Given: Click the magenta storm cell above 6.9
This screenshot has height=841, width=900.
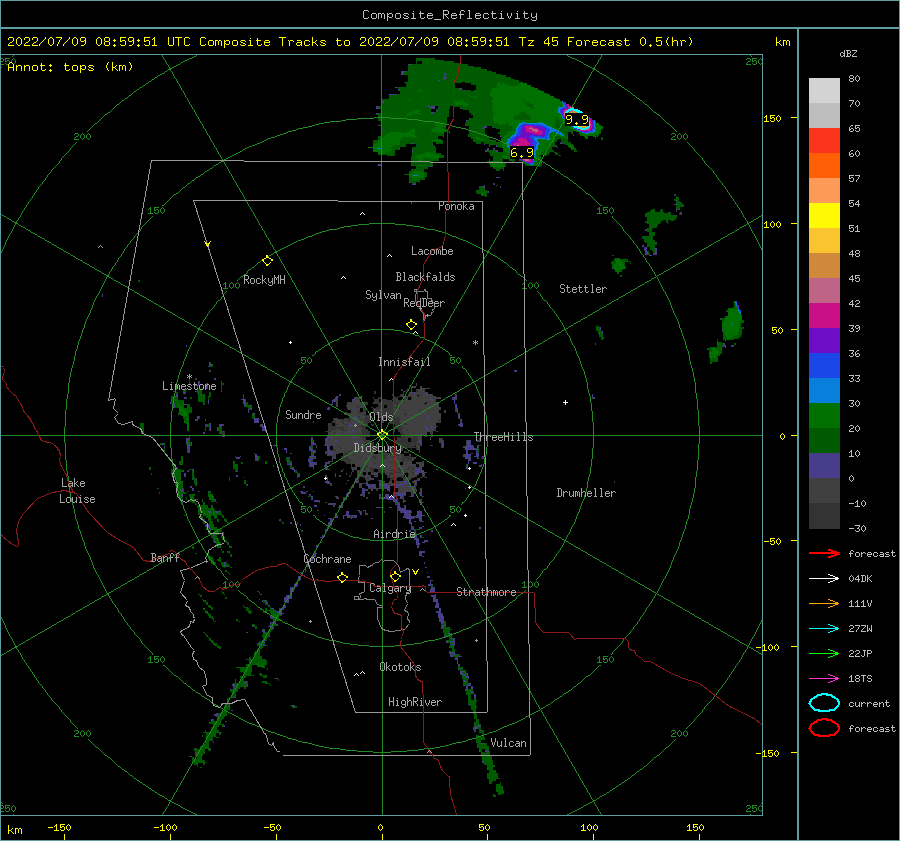Looking at the screenshot, I should coord(528,135).
